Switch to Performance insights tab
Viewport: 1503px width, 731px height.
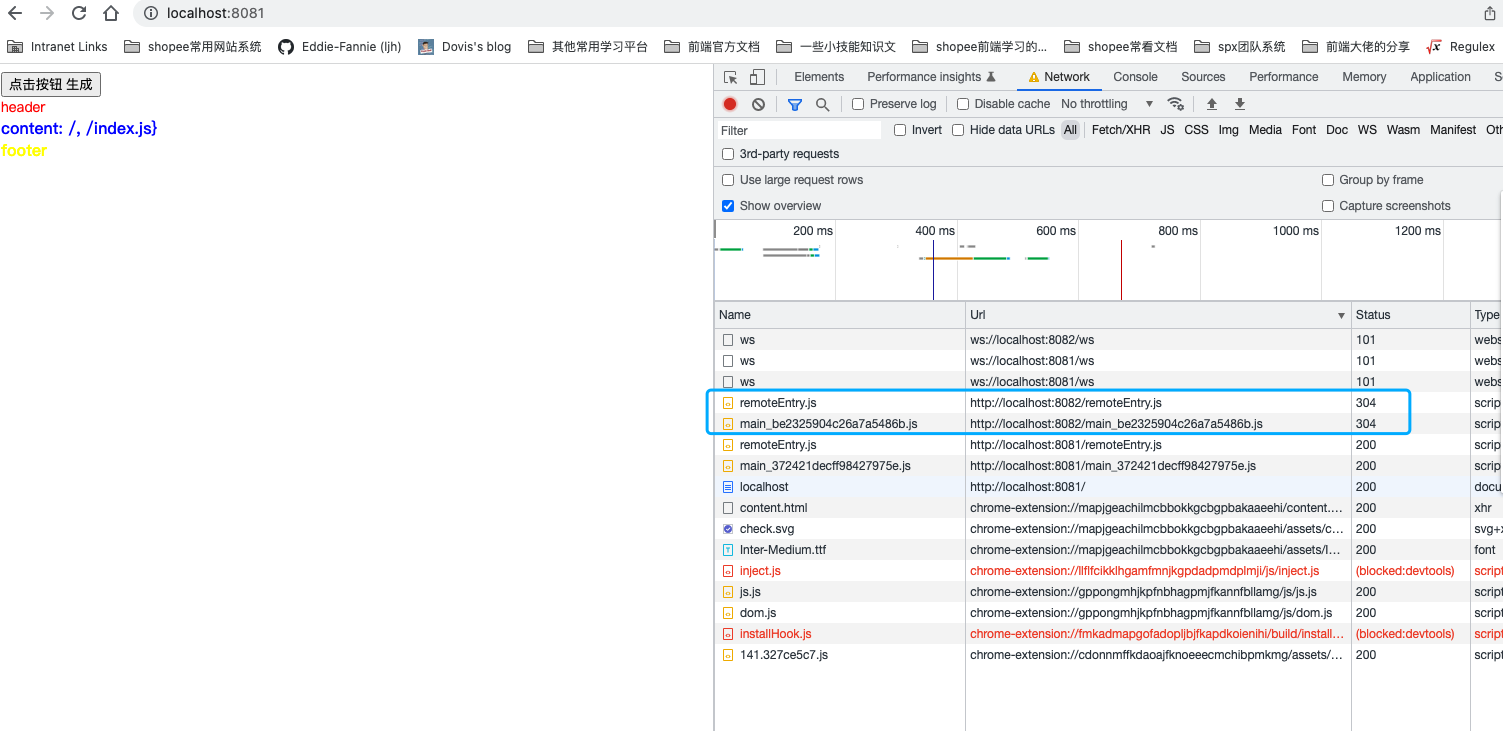(x=932, y=77)
